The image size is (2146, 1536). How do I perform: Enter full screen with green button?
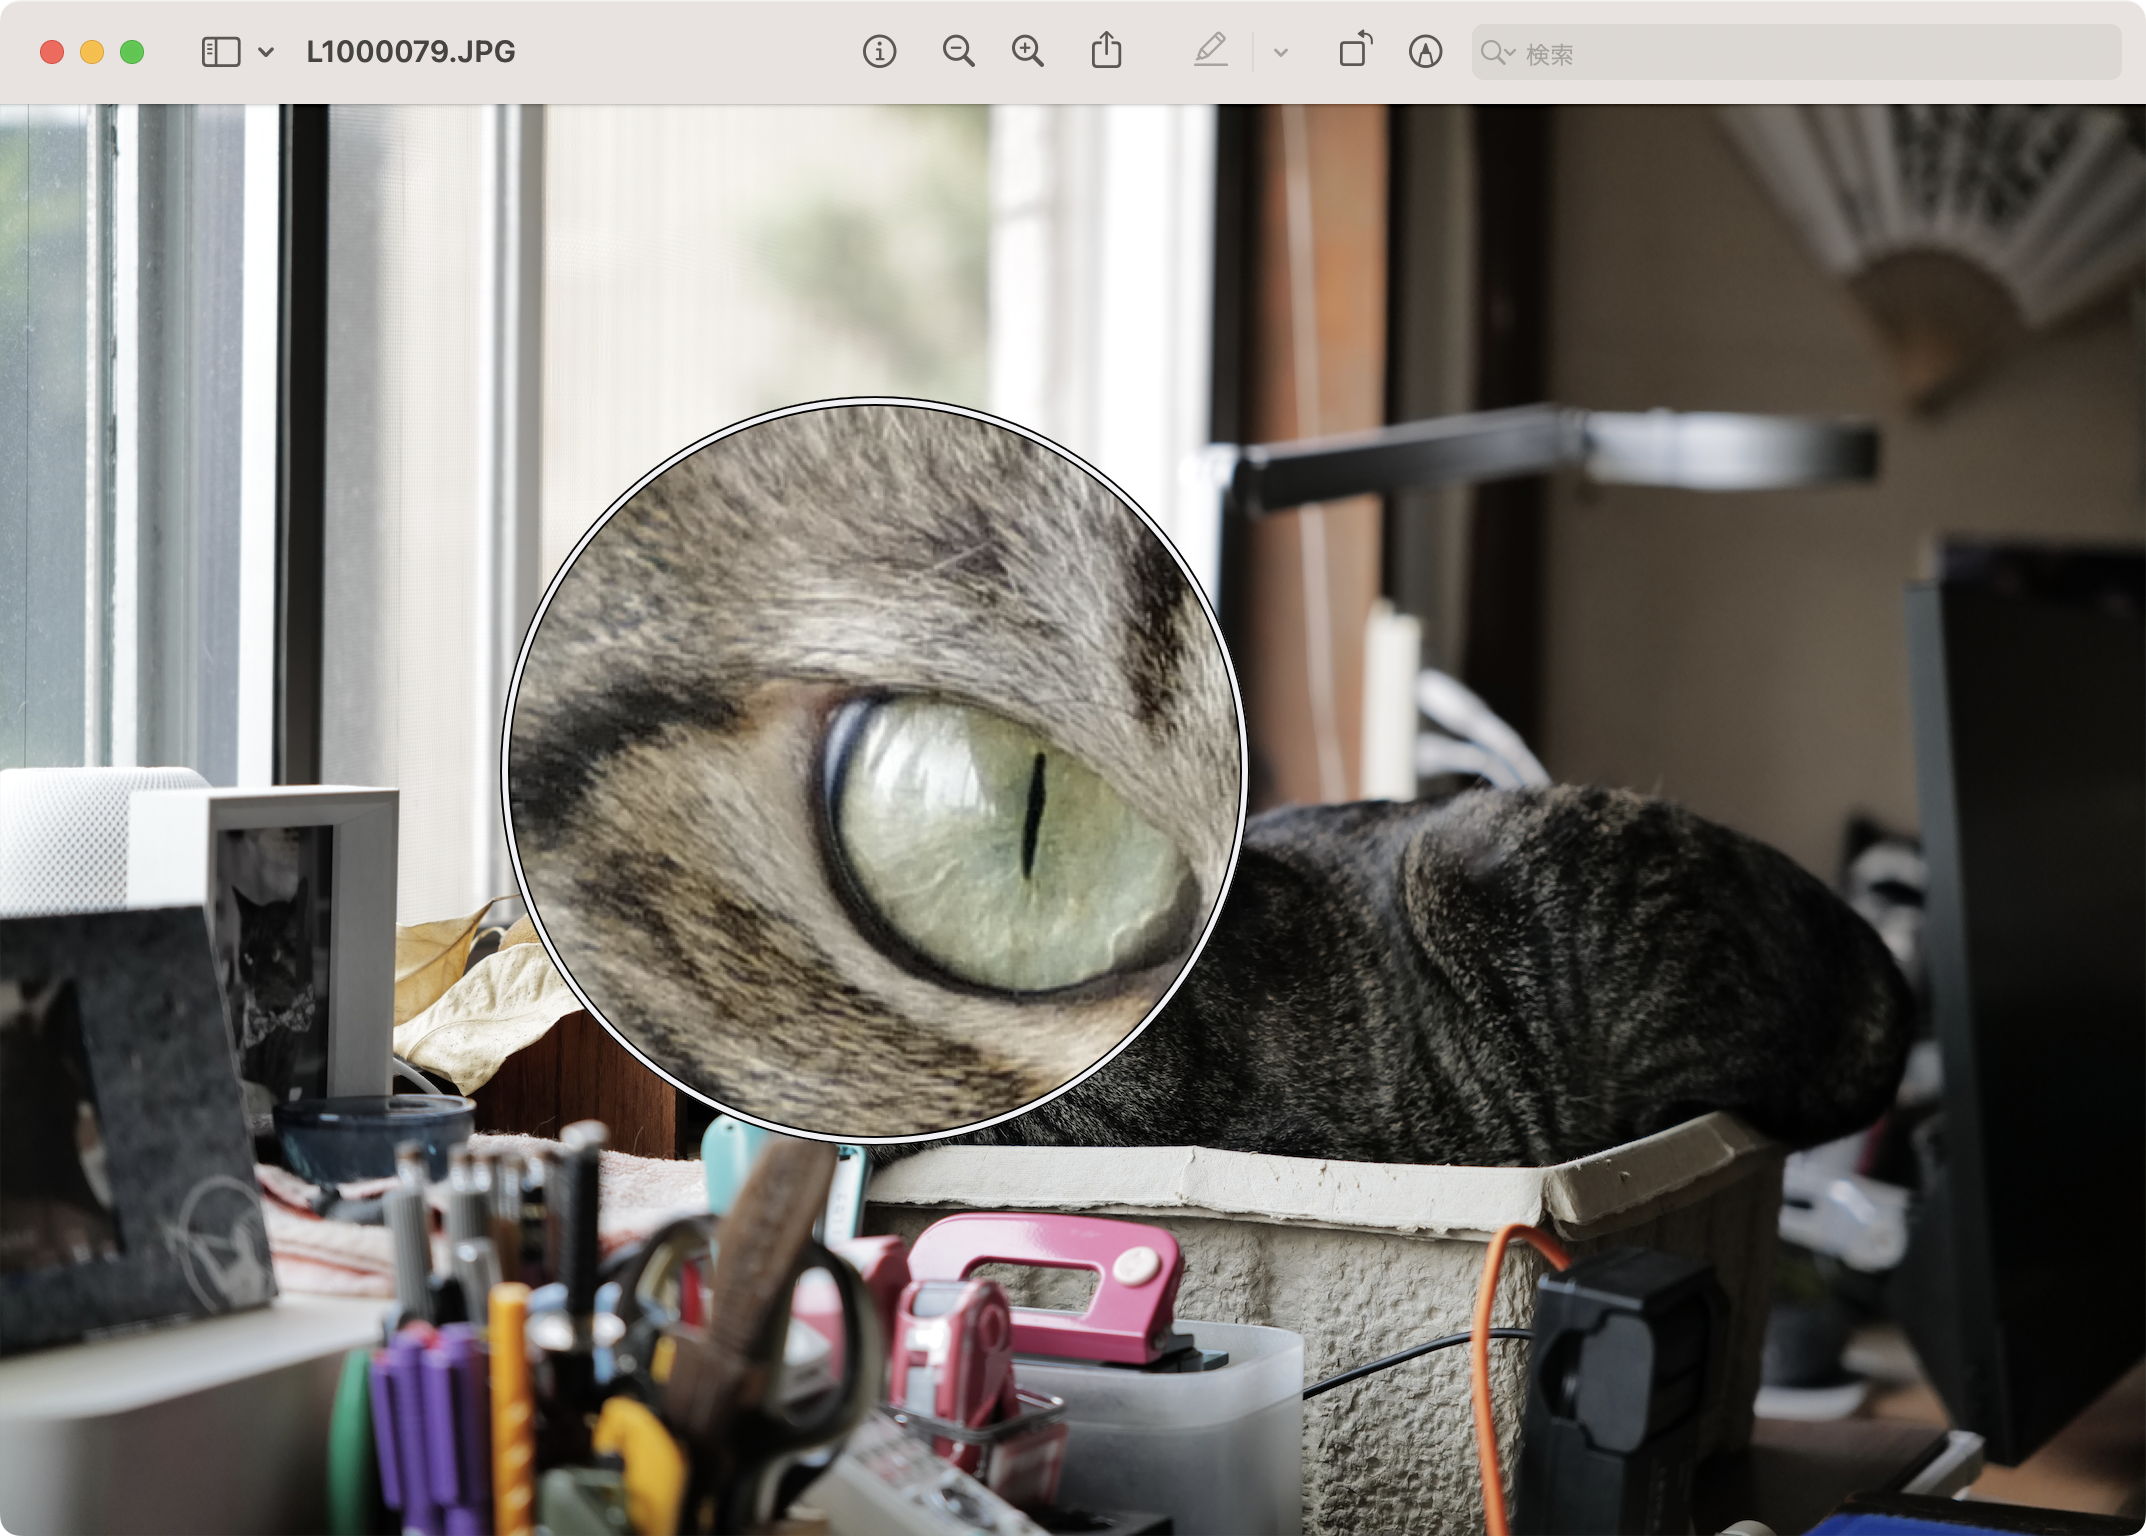point(132,52)
